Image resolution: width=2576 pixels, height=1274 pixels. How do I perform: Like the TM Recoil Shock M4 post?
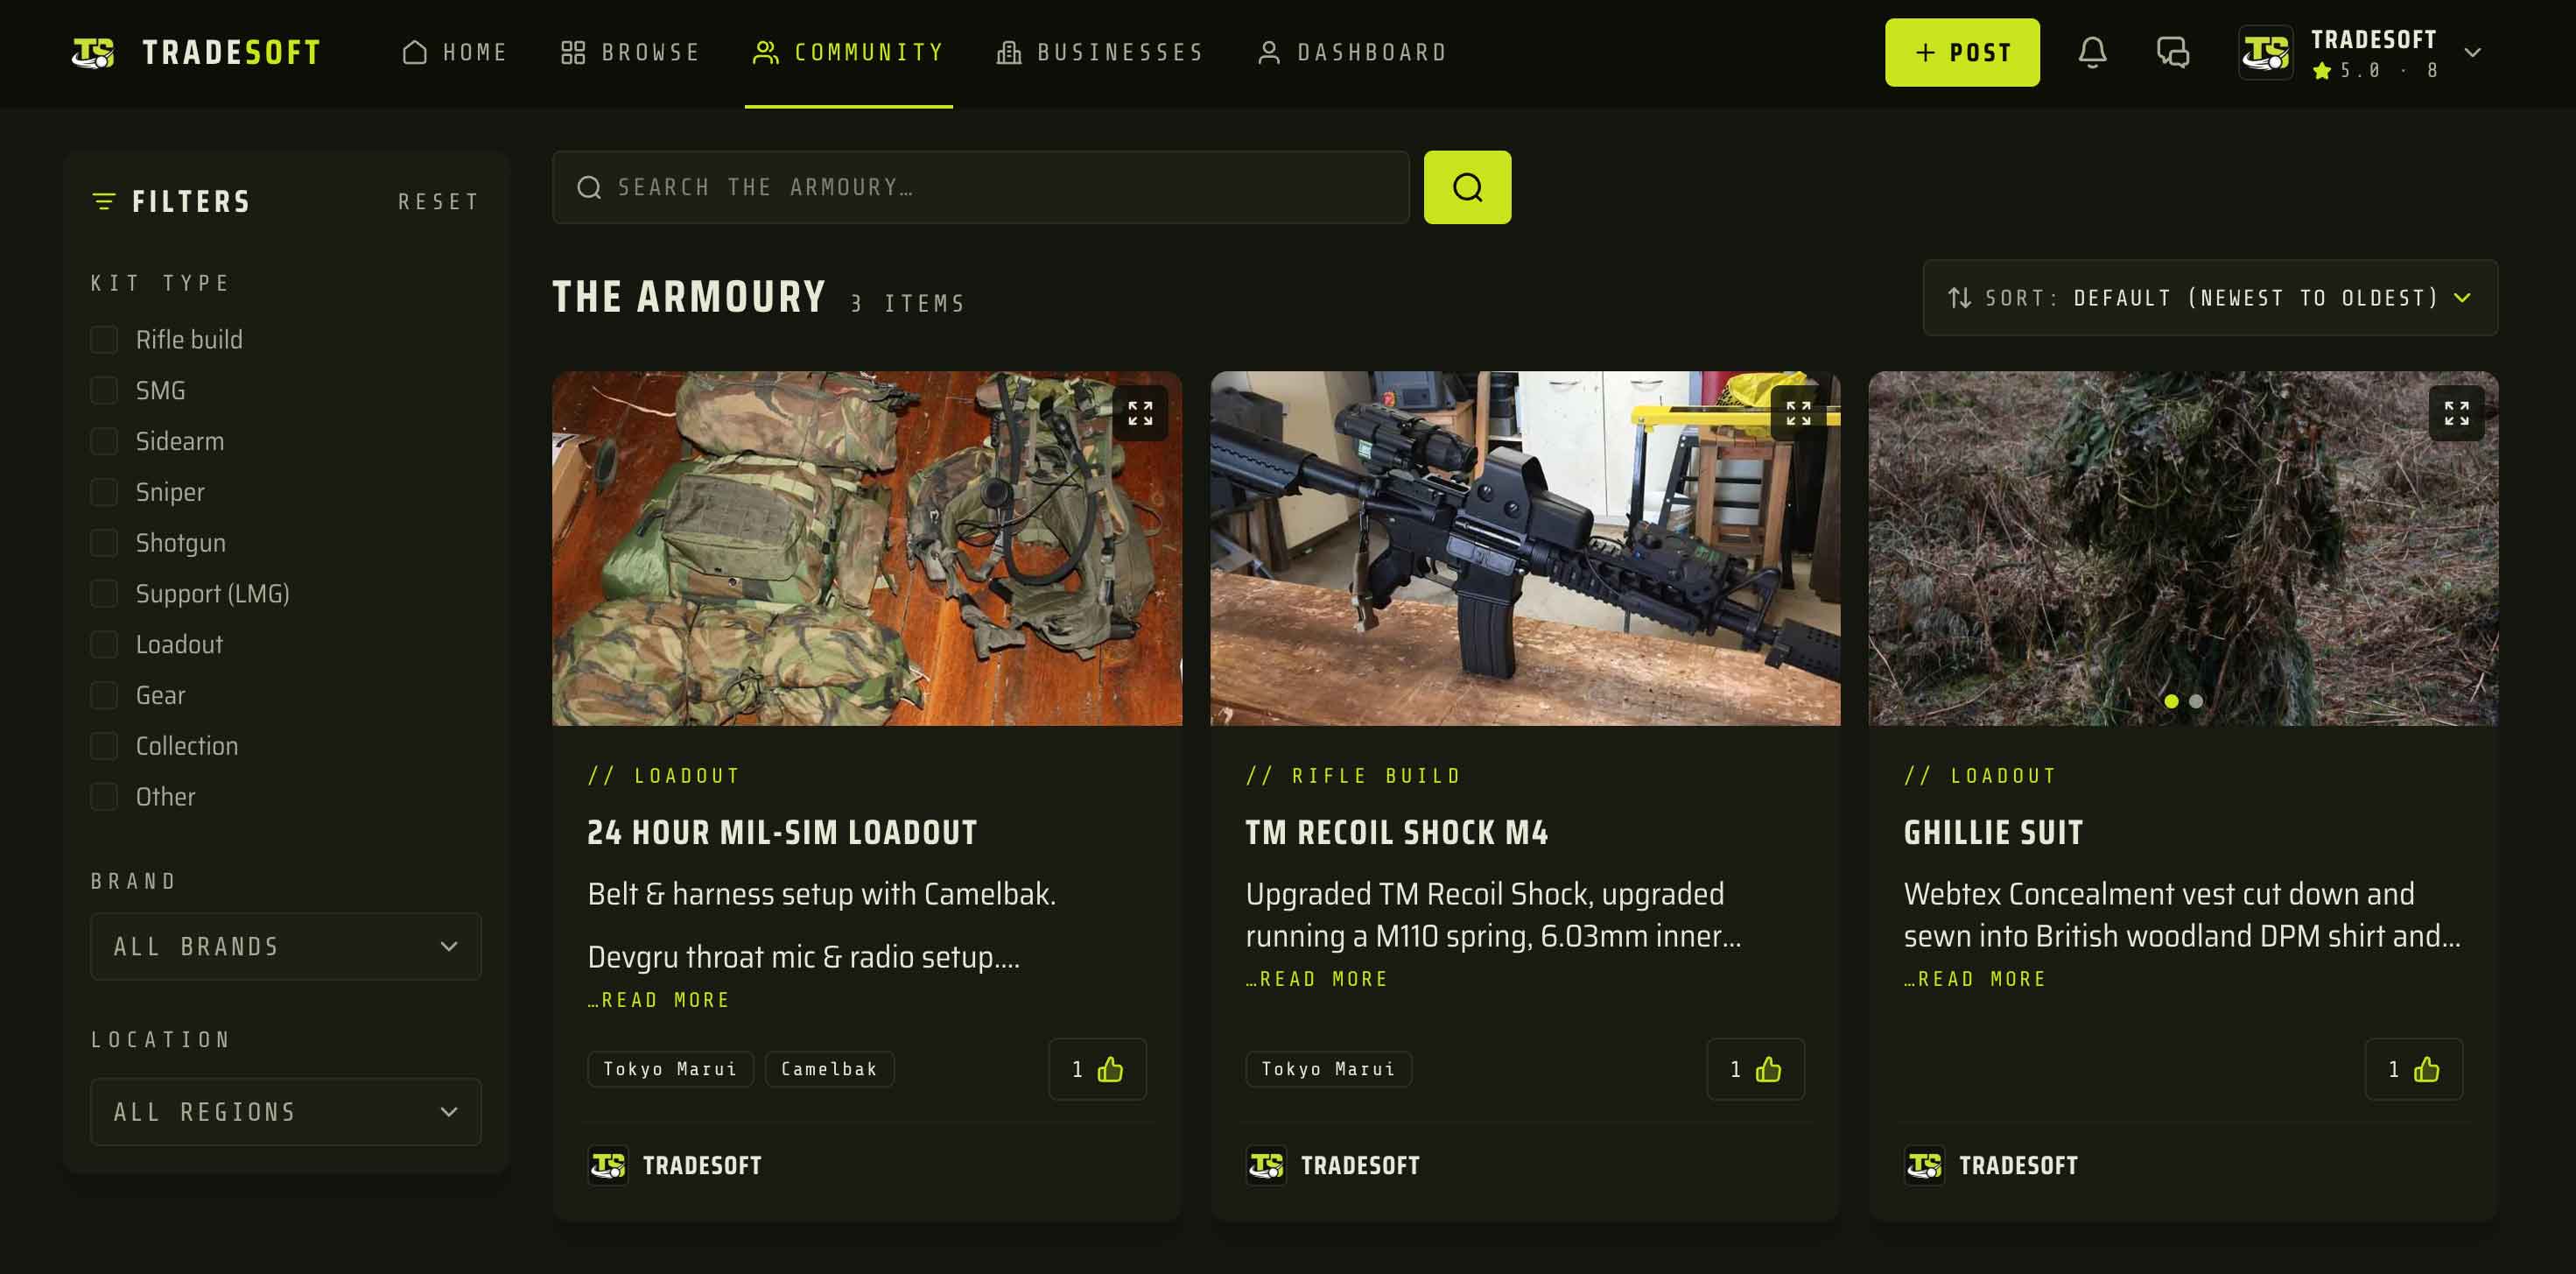[1755, 1069]
